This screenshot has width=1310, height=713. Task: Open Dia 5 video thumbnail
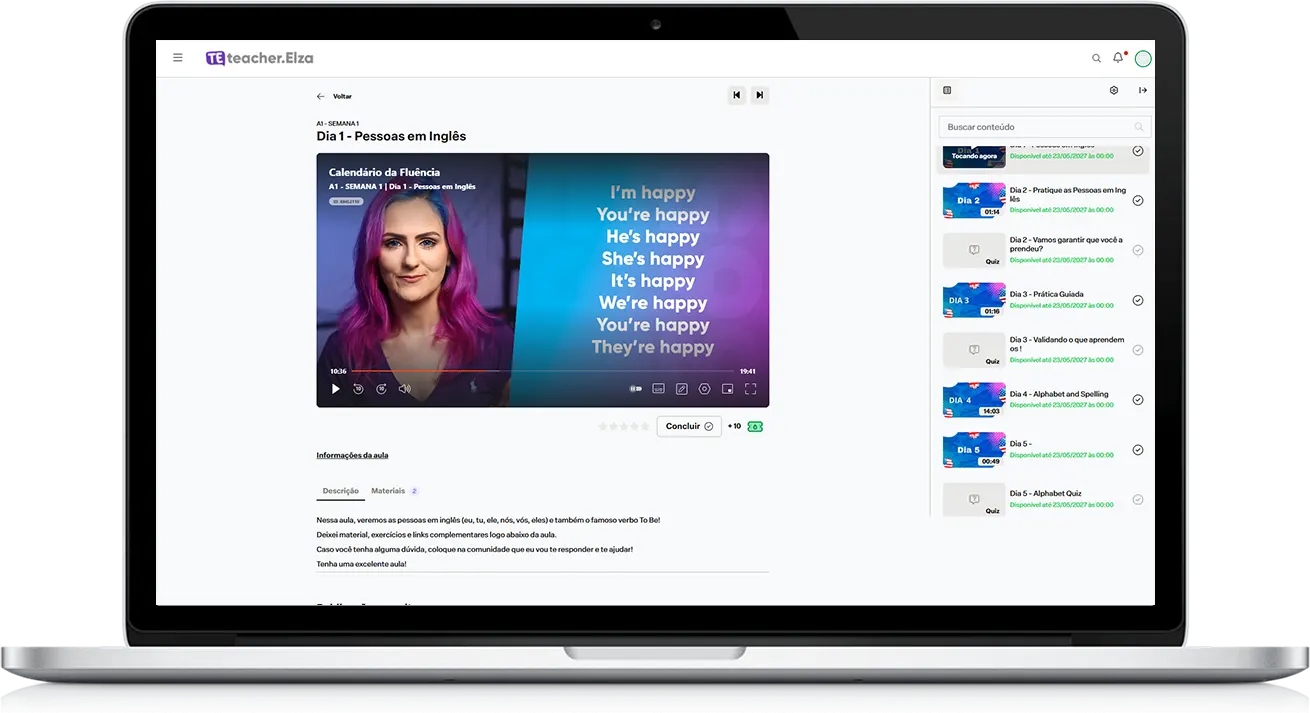click(x=974, y=450)
